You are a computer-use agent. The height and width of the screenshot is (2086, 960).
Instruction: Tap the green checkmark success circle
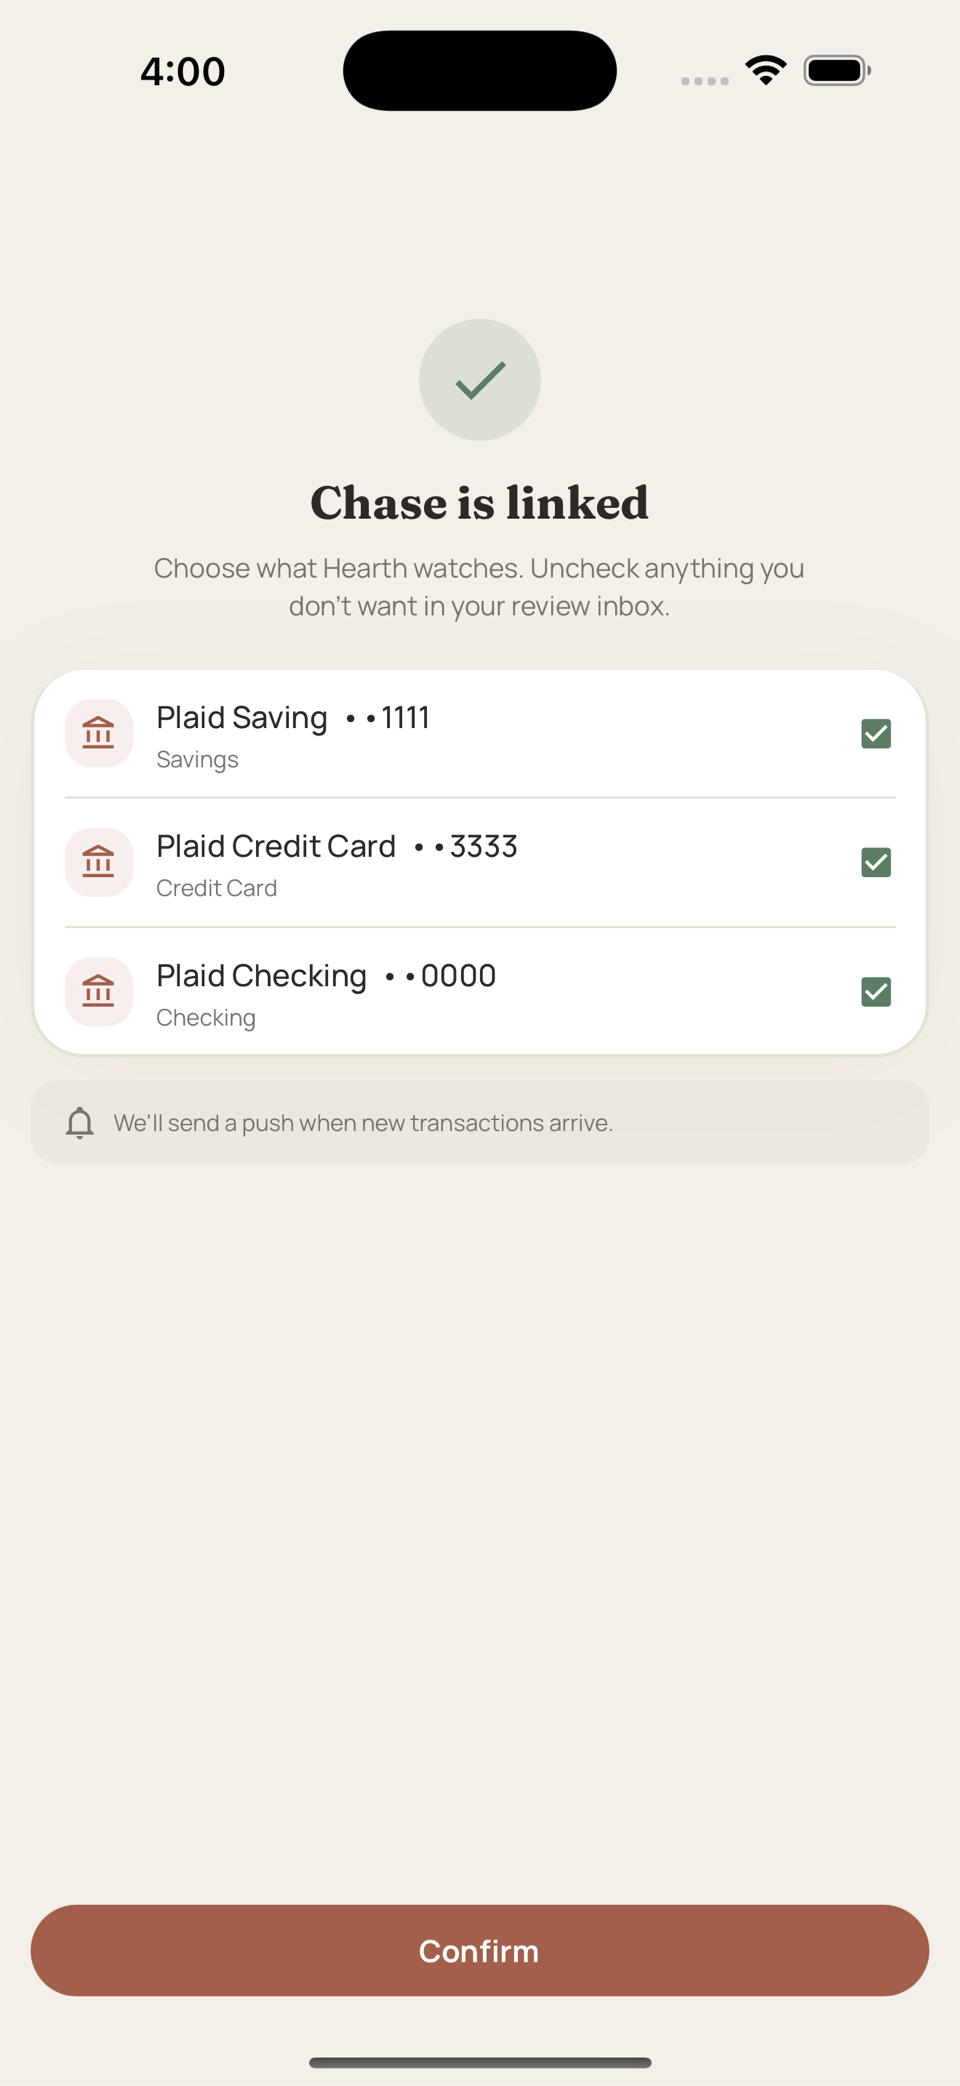click(480, 380)
